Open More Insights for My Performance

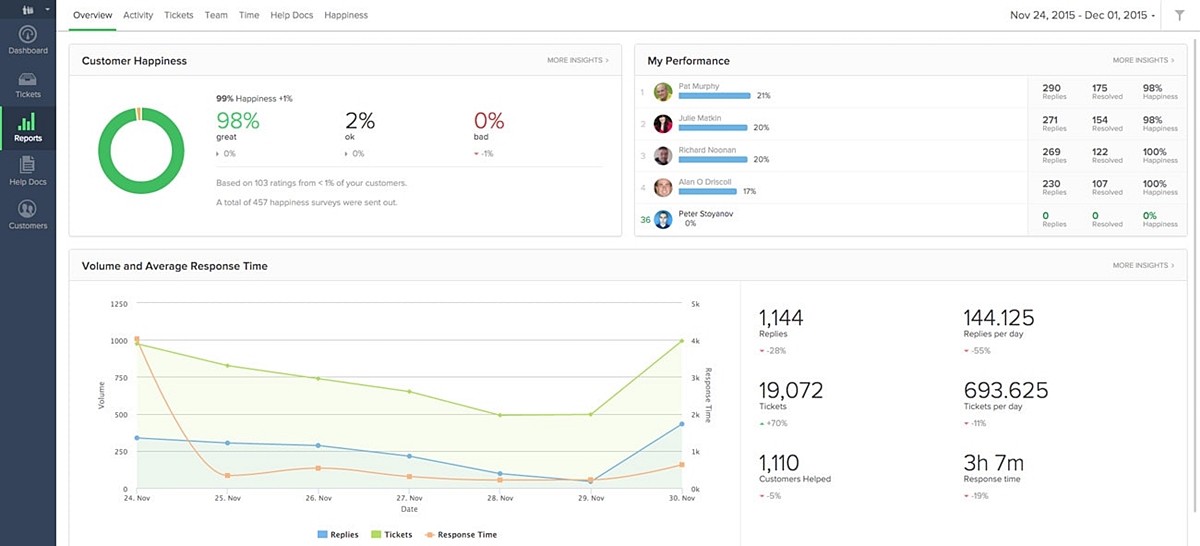click(x=1142, y=61)
